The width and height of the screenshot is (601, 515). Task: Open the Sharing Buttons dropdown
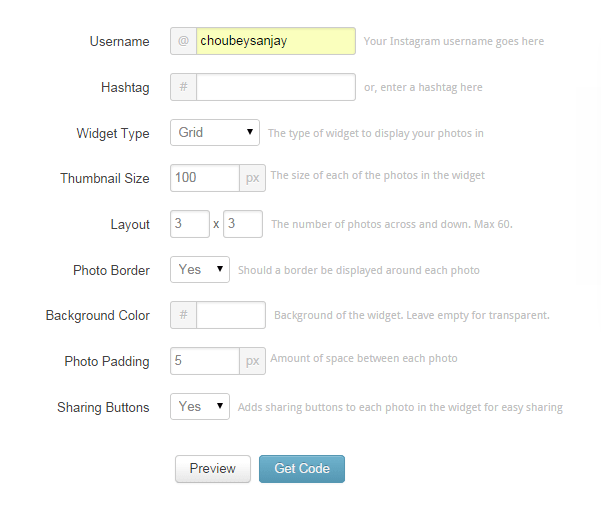pos(200,406)
